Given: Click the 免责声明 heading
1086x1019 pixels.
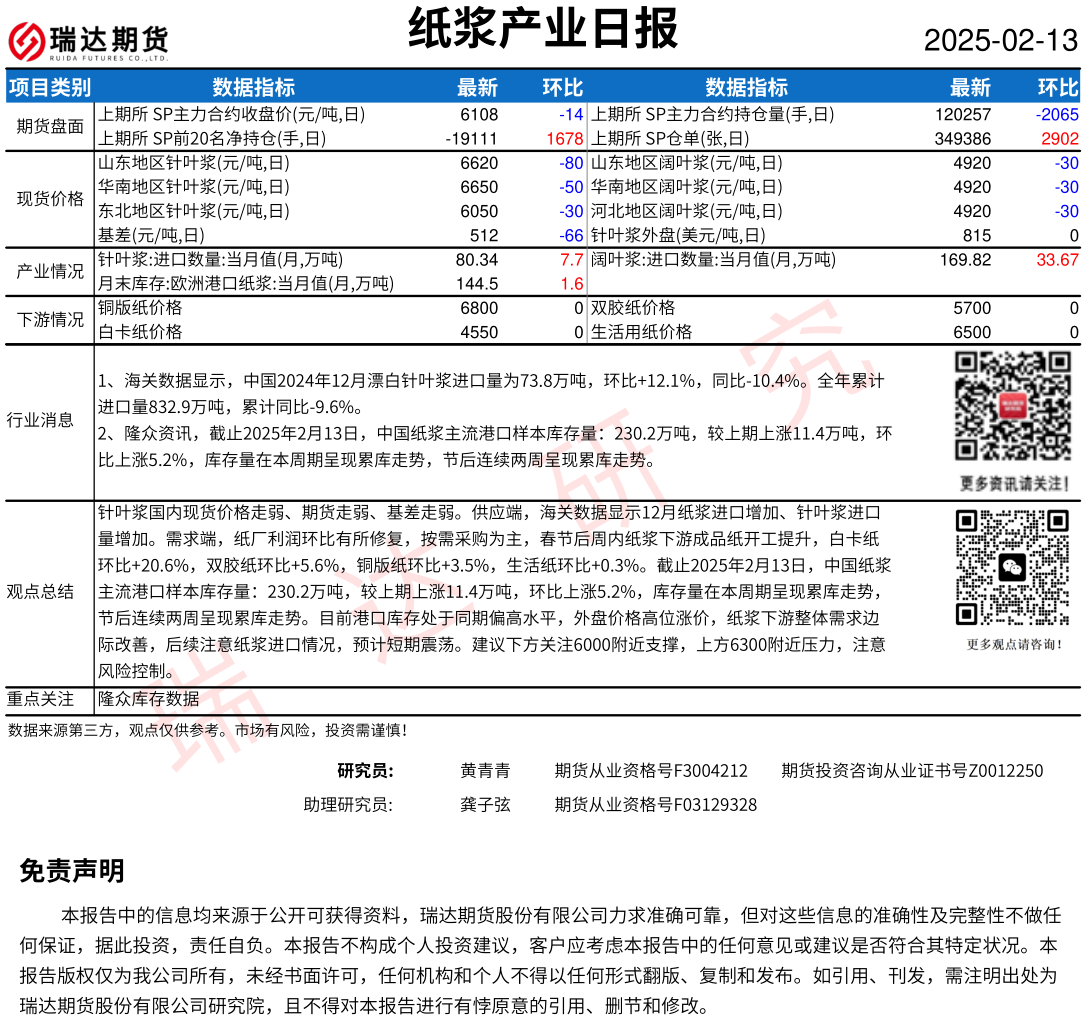Looking at the screenshot, I should 72,871.
